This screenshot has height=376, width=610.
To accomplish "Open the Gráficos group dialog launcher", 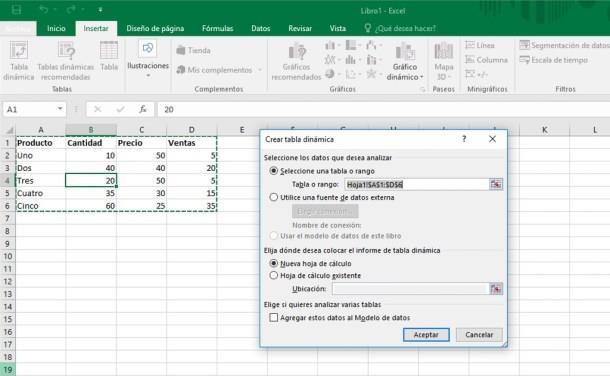I will click(422, 89).
